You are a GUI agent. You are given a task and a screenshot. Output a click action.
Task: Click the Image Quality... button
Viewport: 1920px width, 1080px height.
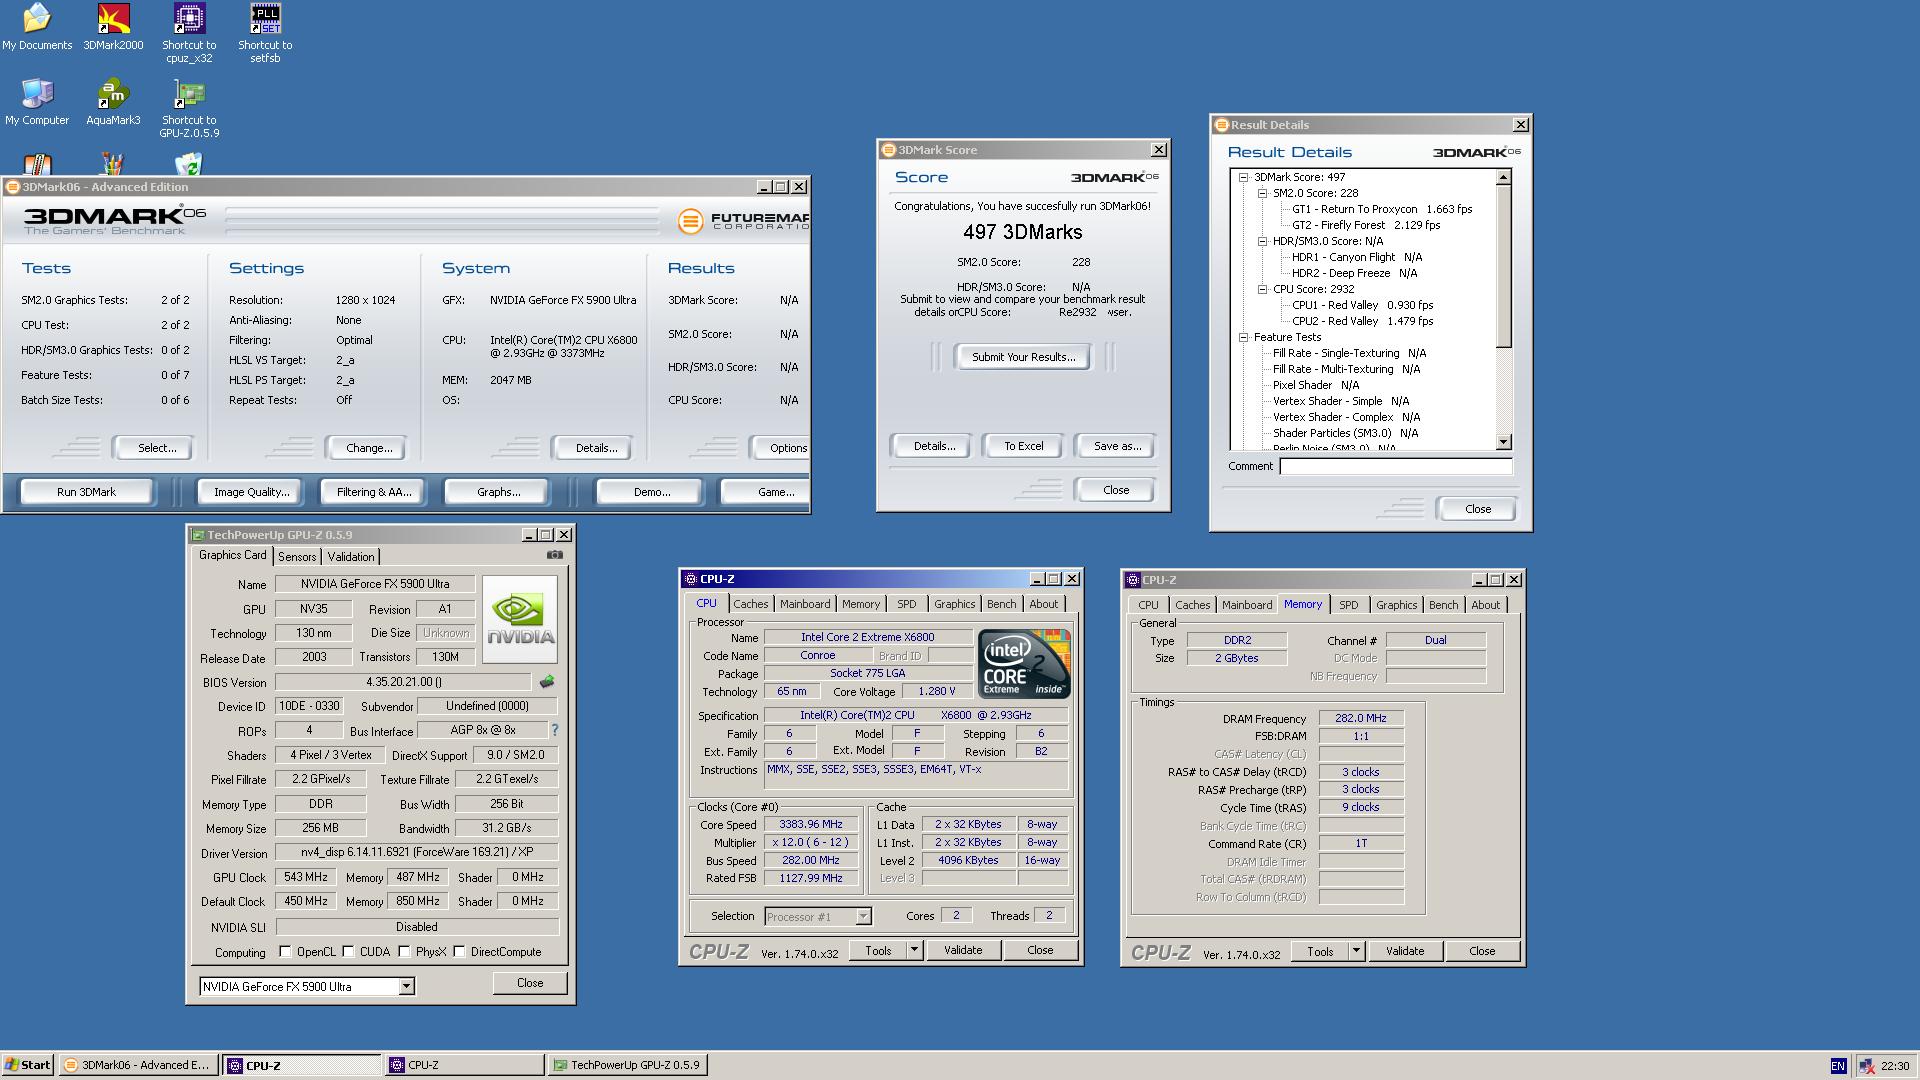[251, 492]
